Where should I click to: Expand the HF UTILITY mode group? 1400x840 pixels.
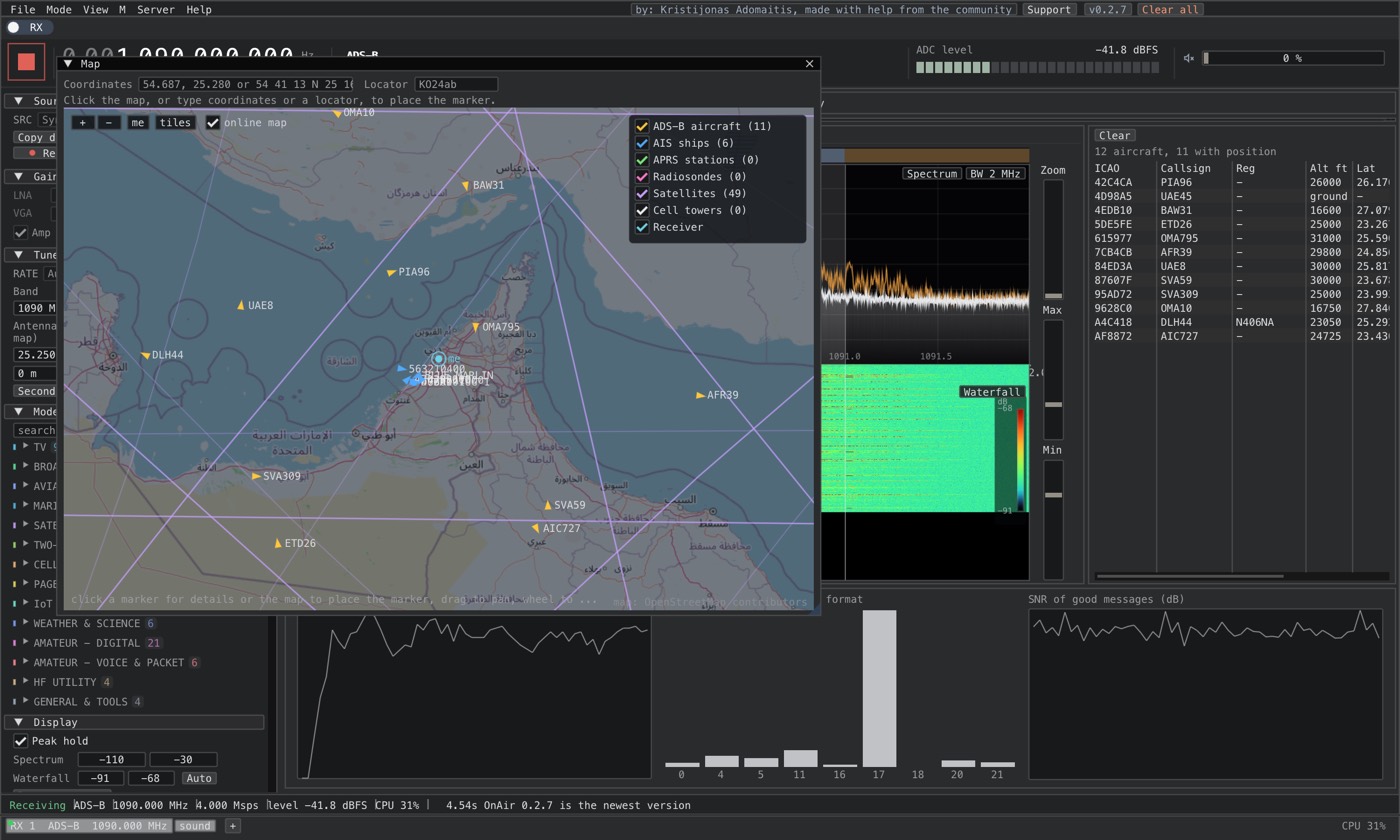(x=26, y=682)
